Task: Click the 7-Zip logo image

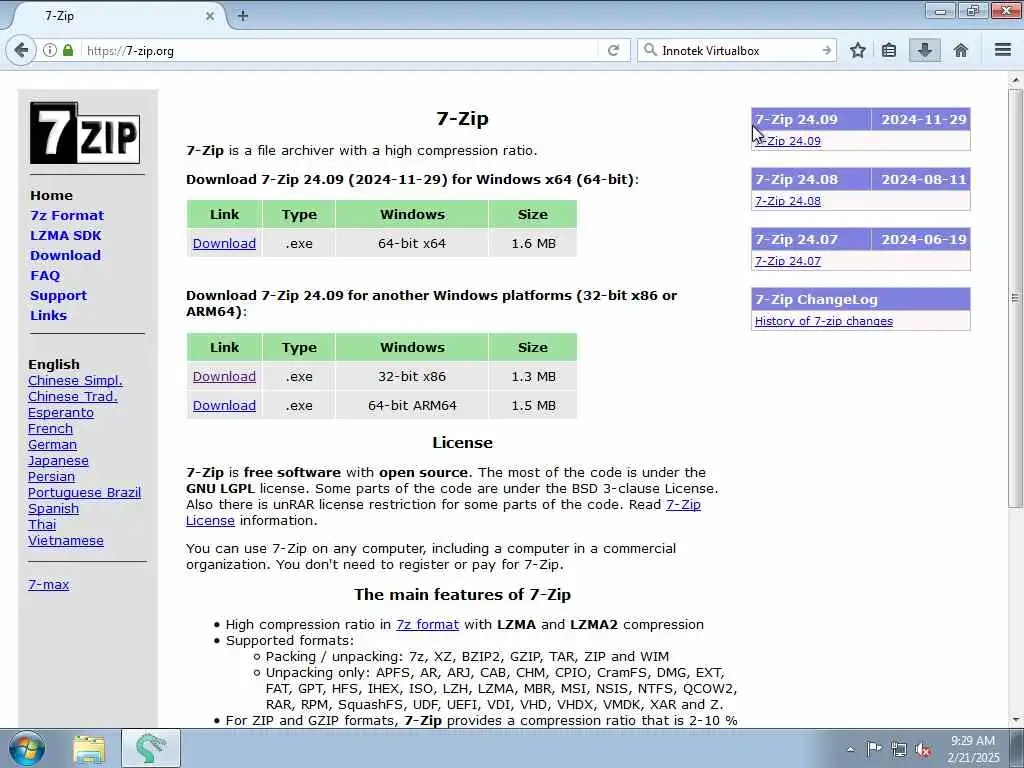Action: [x=85, y=133]
